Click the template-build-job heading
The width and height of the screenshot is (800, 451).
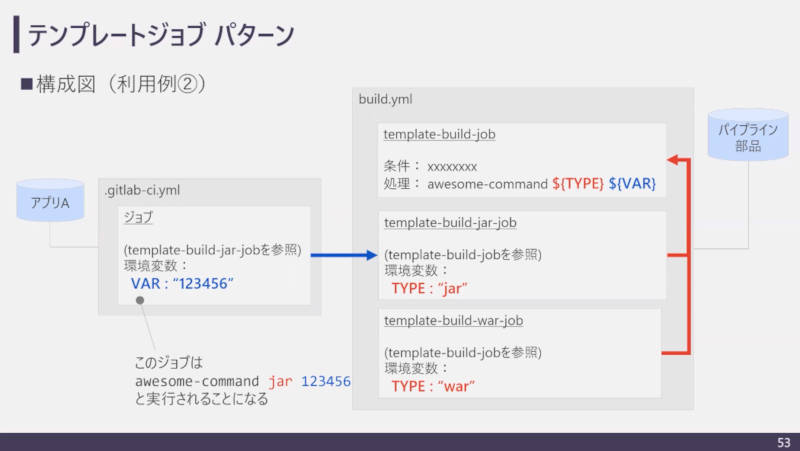pos(439,134)
